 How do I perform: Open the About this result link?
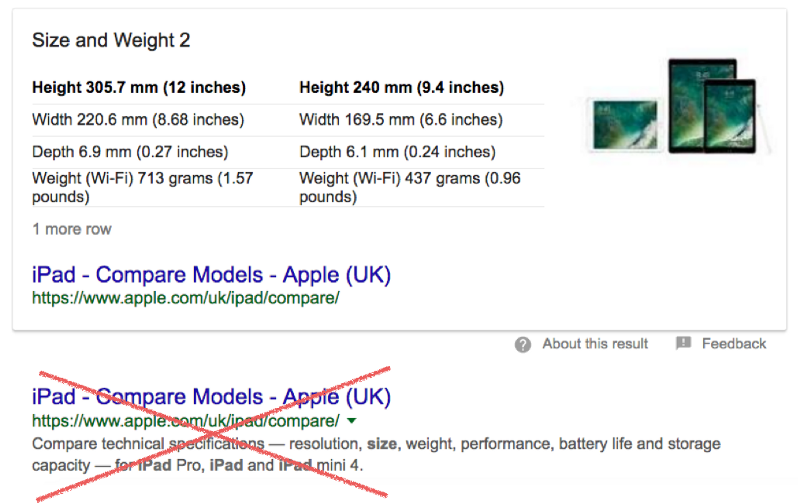click(595, 344)
